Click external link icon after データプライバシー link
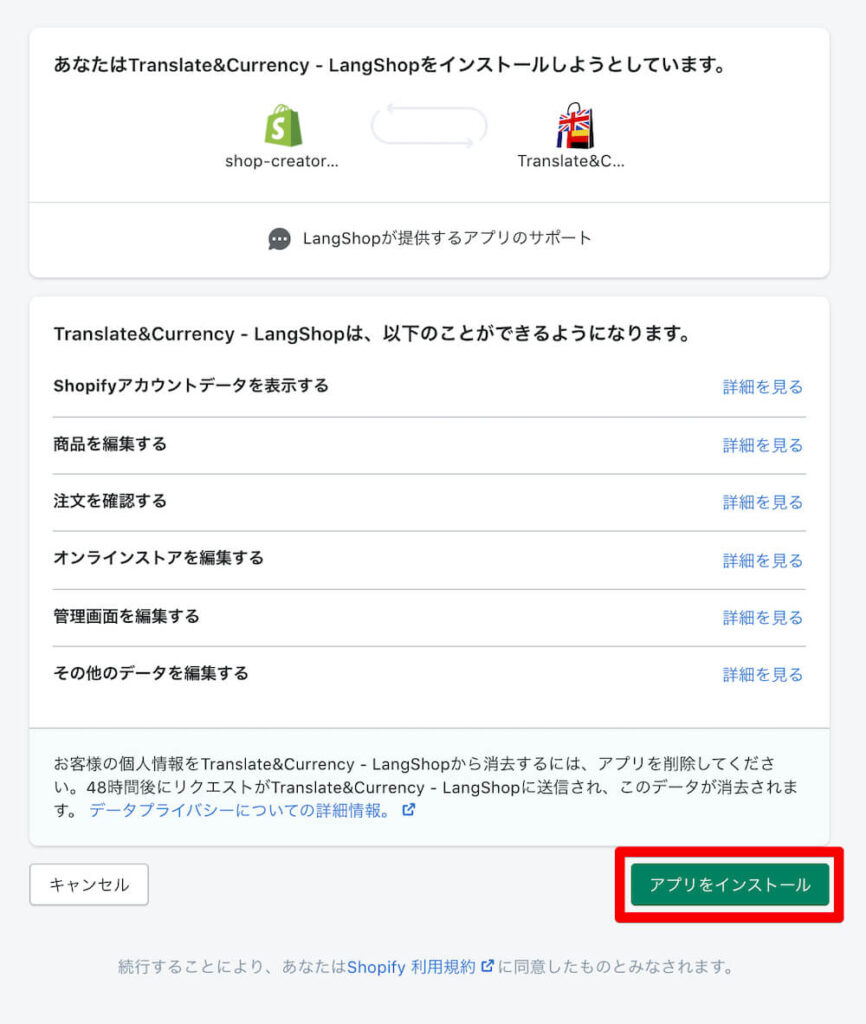 tap(409, 810)
